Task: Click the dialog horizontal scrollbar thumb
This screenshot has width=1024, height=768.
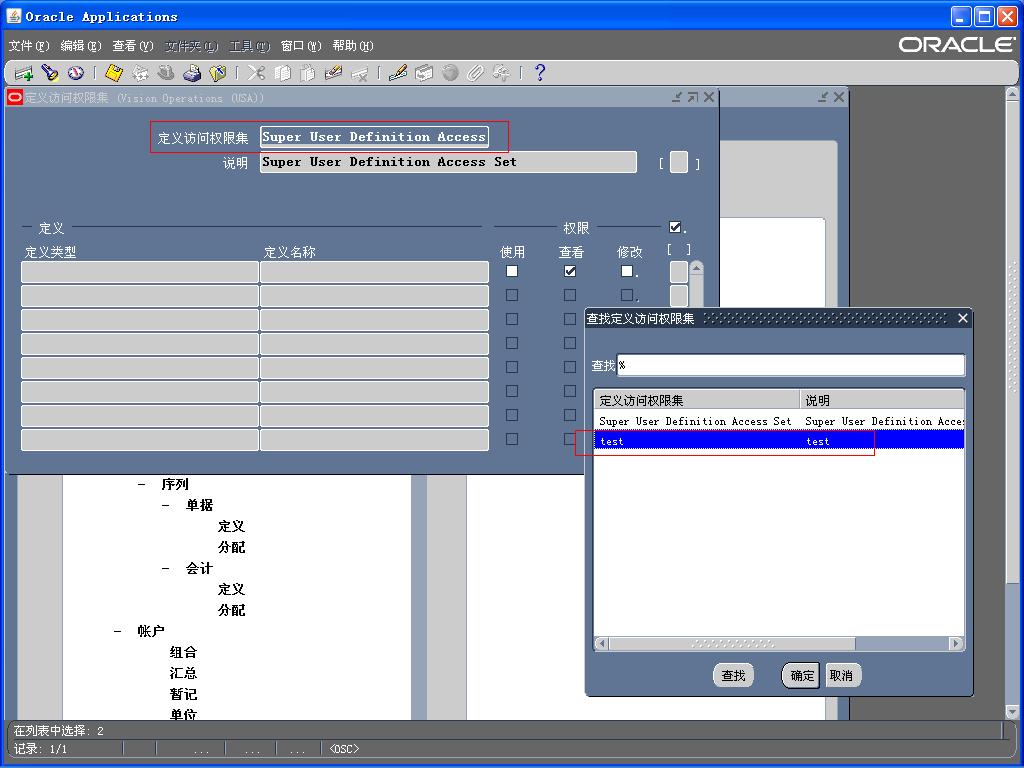Action: click(732, 643)
